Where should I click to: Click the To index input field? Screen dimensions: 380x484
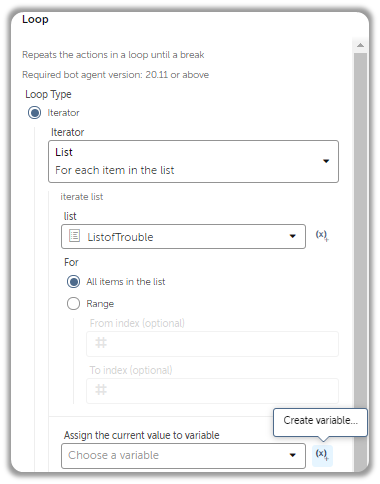[x=212, y=391]
